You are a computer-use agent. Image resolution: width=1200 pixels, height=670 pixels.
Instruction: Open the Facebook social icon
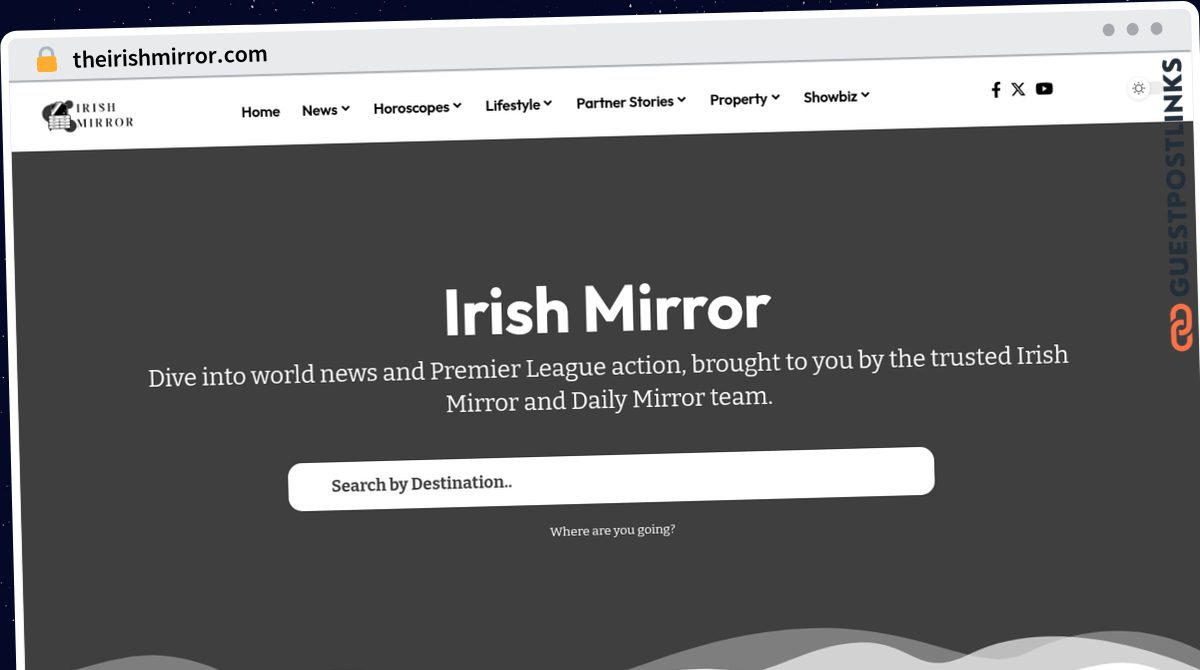(x=995, y=89)
